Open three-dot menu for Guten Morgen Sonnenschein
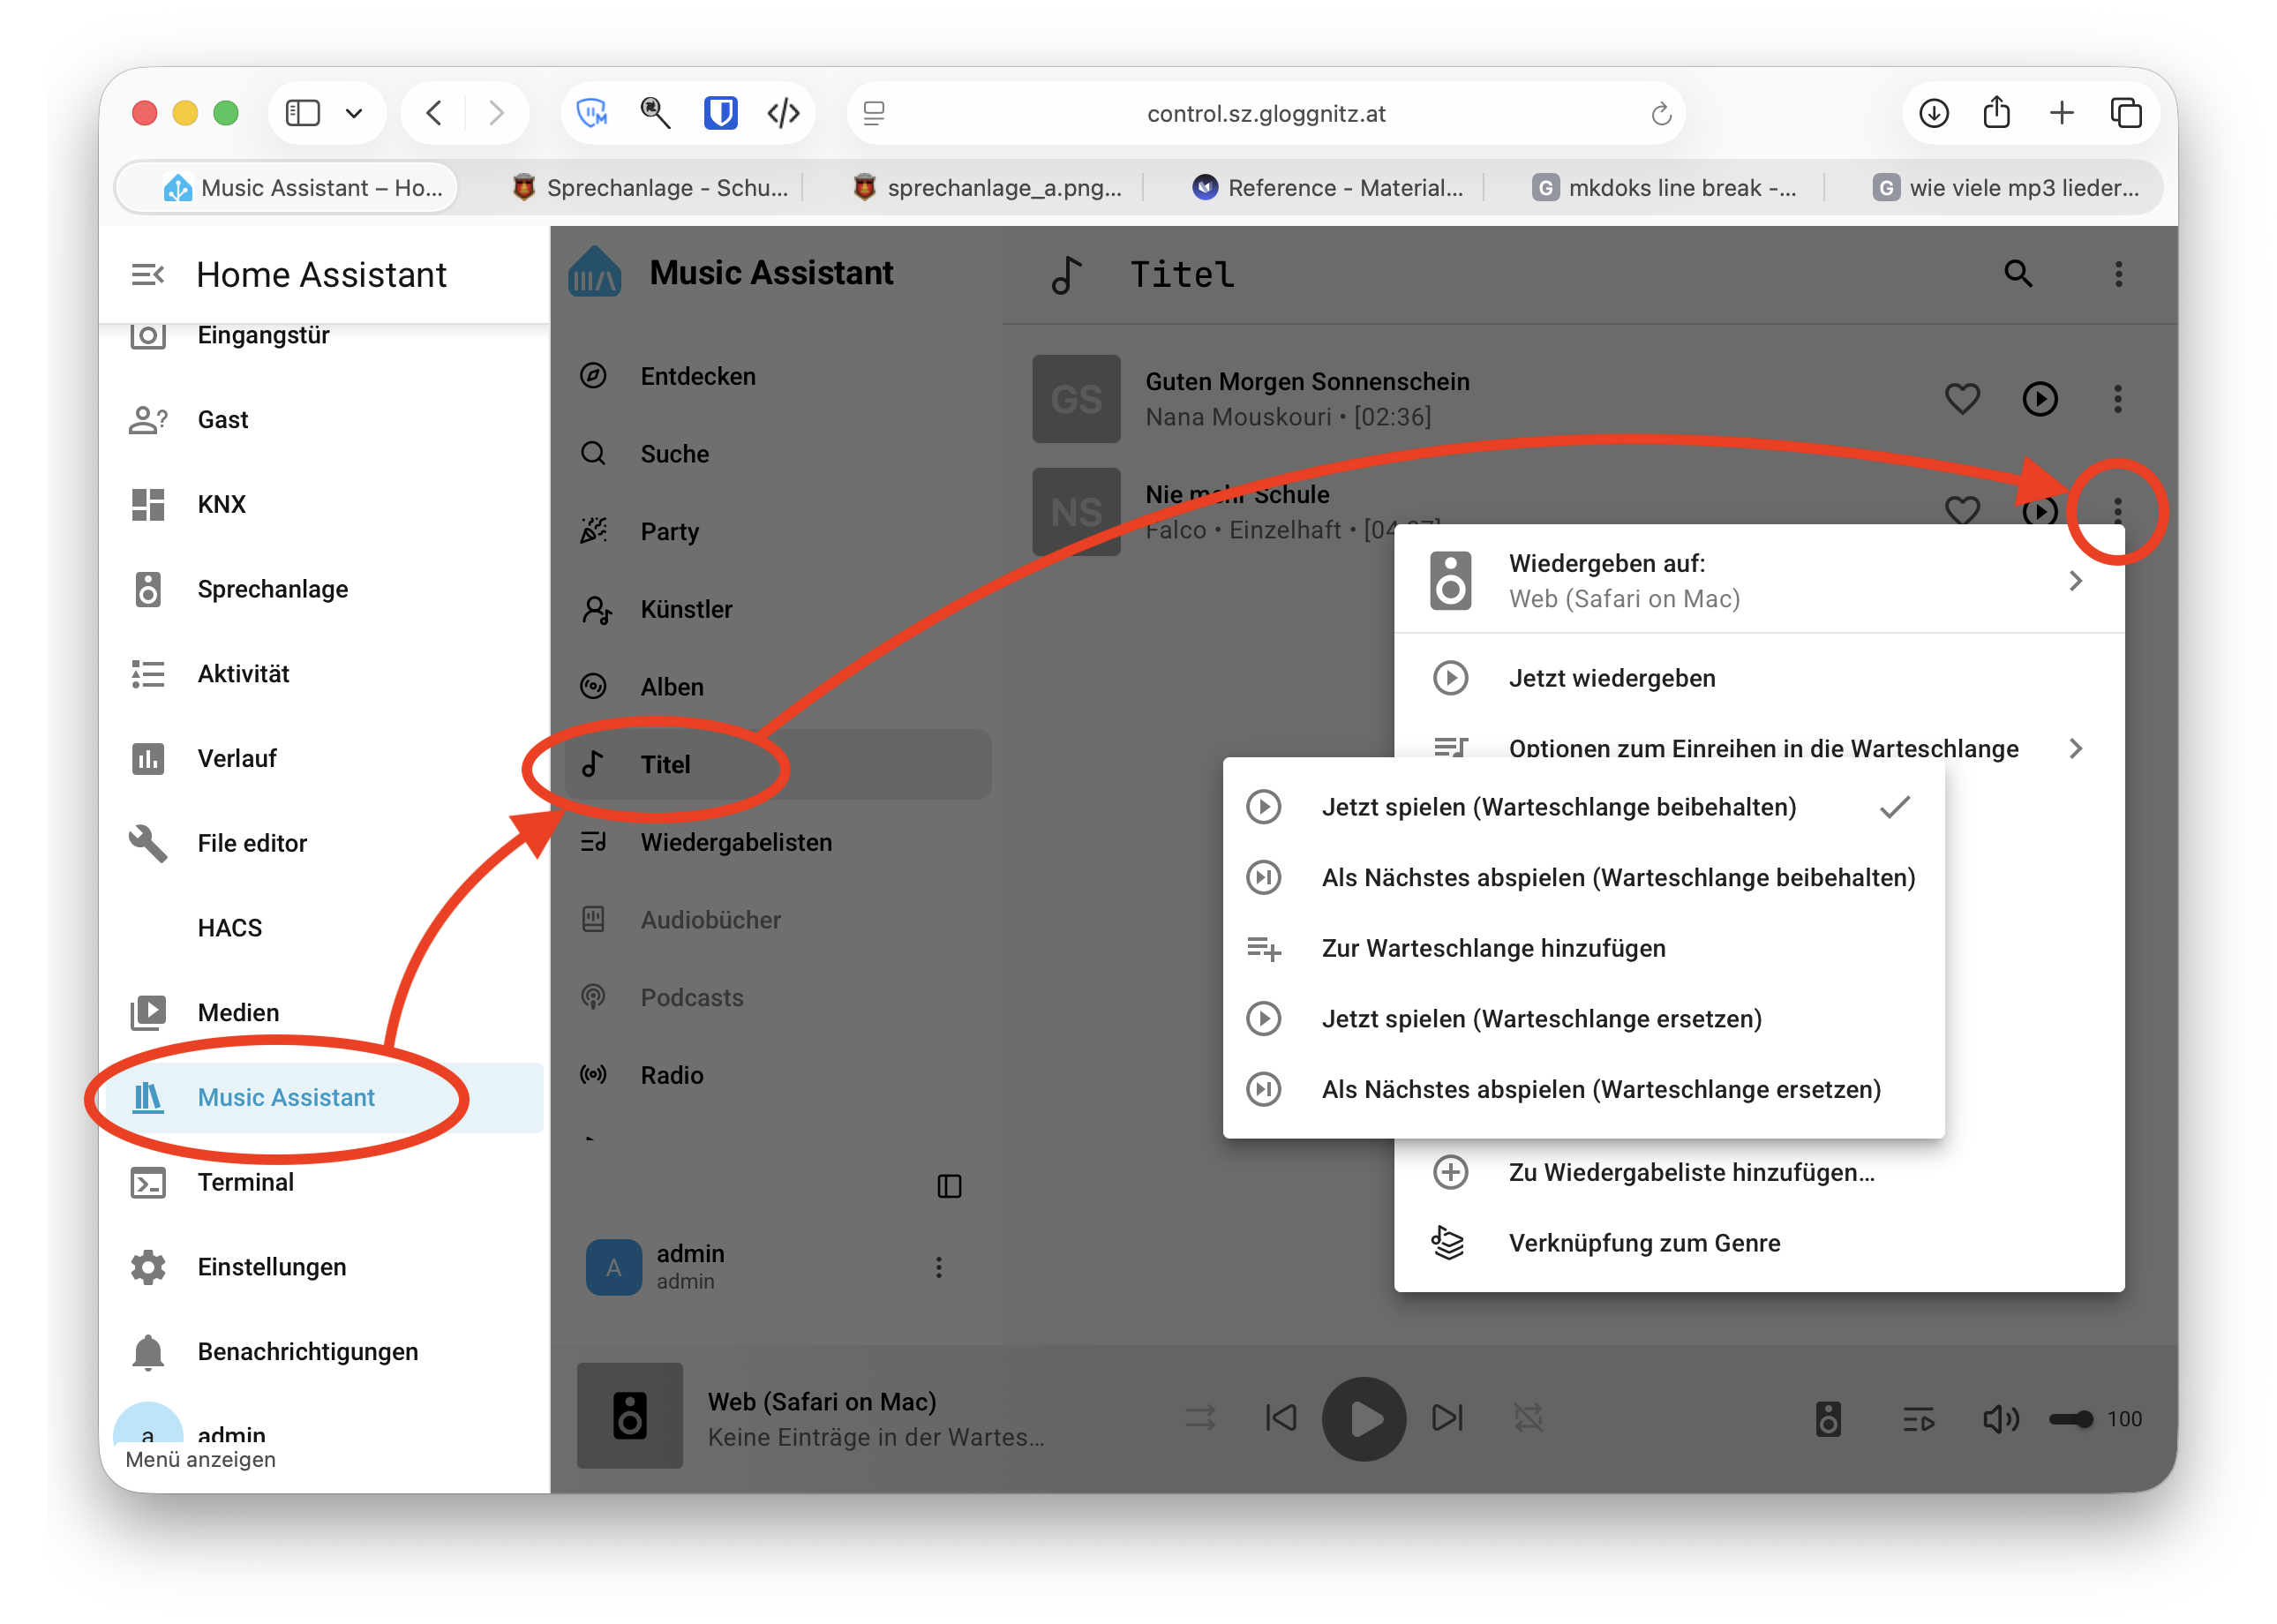Image resolution: width=2277 pixels, height=1624 pixels. click(x=2117, y=399)
